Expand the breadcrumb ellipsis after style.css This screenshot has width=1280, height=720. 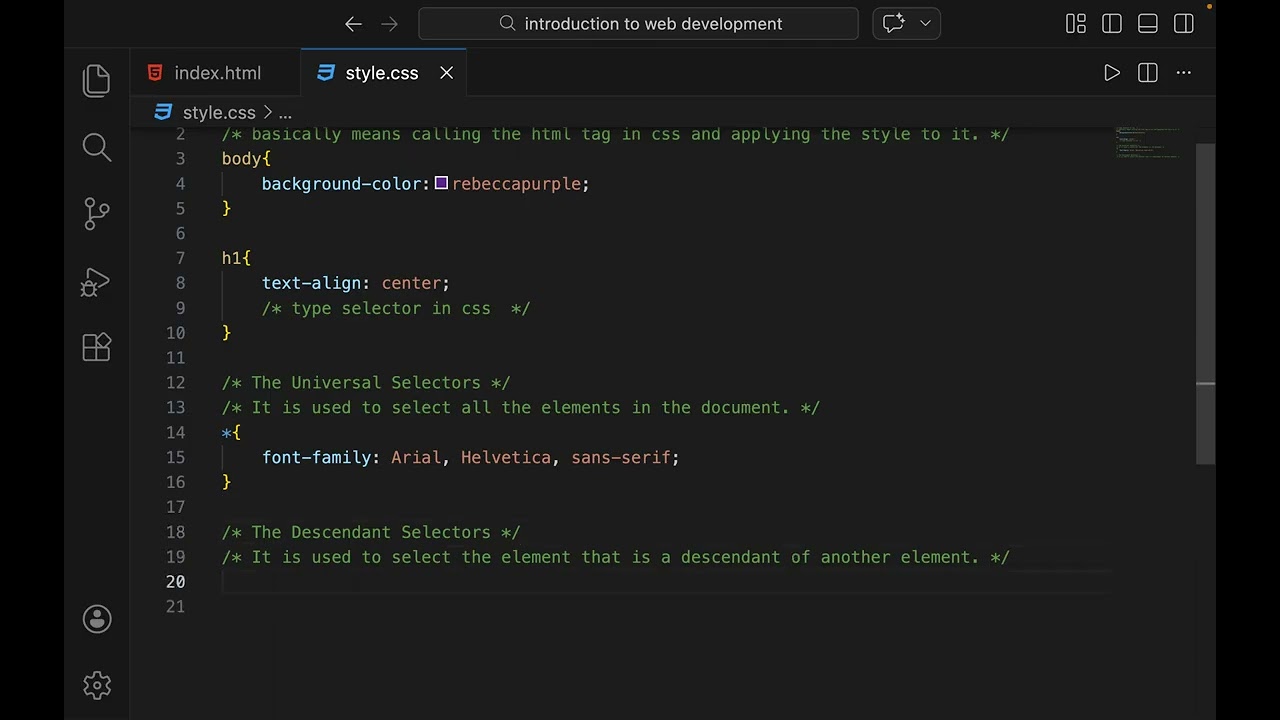click(285, 113)
